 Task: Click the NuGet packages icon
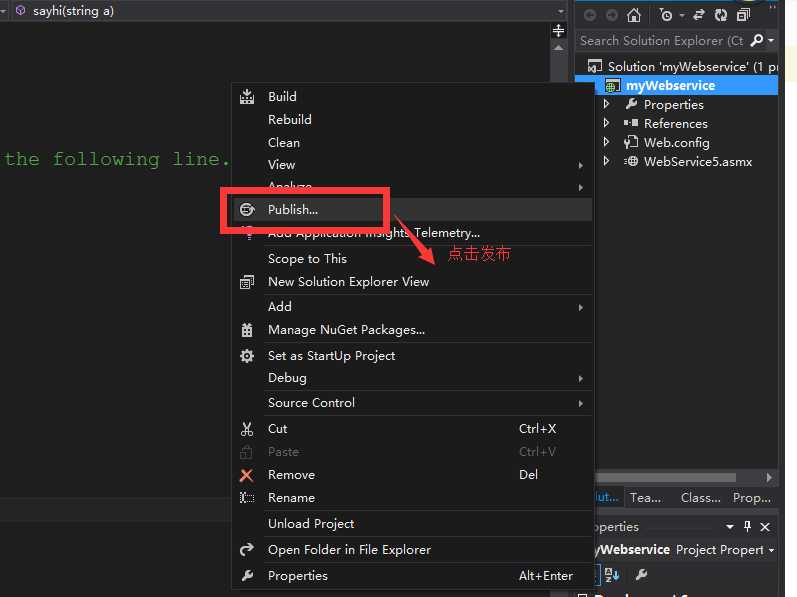247,330
